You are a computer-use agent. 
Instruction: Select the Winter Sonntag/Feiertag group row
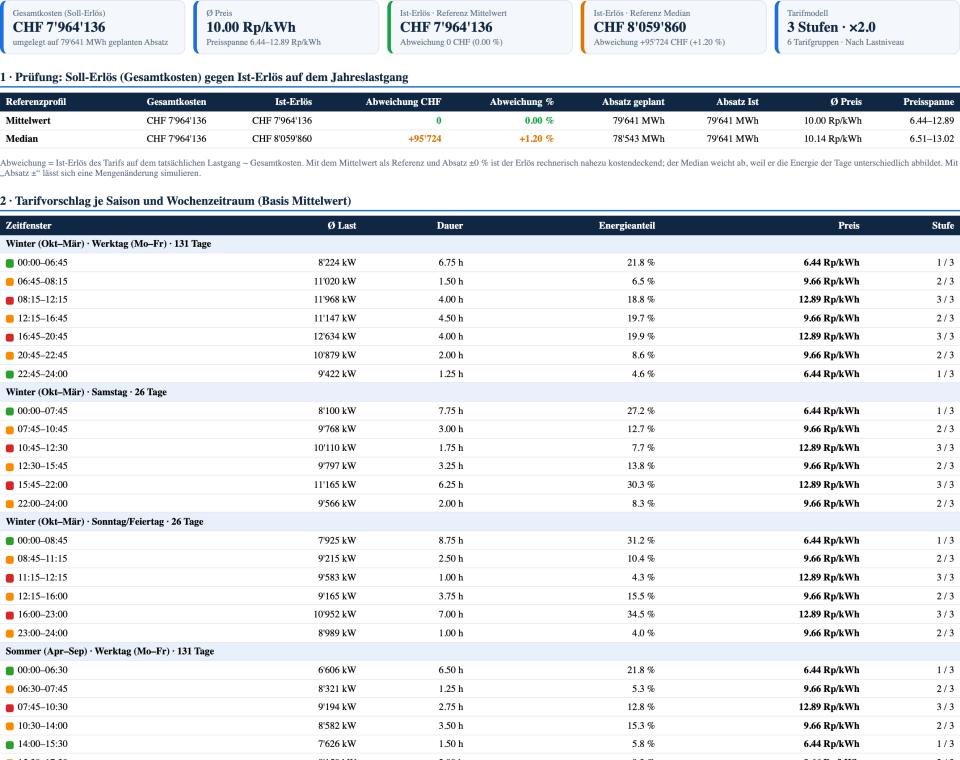pos(480,522)
